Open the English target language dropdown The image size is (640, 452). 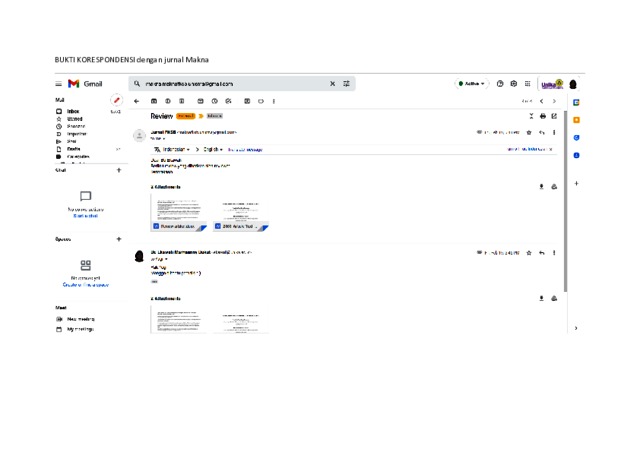[x=213, y=149]
